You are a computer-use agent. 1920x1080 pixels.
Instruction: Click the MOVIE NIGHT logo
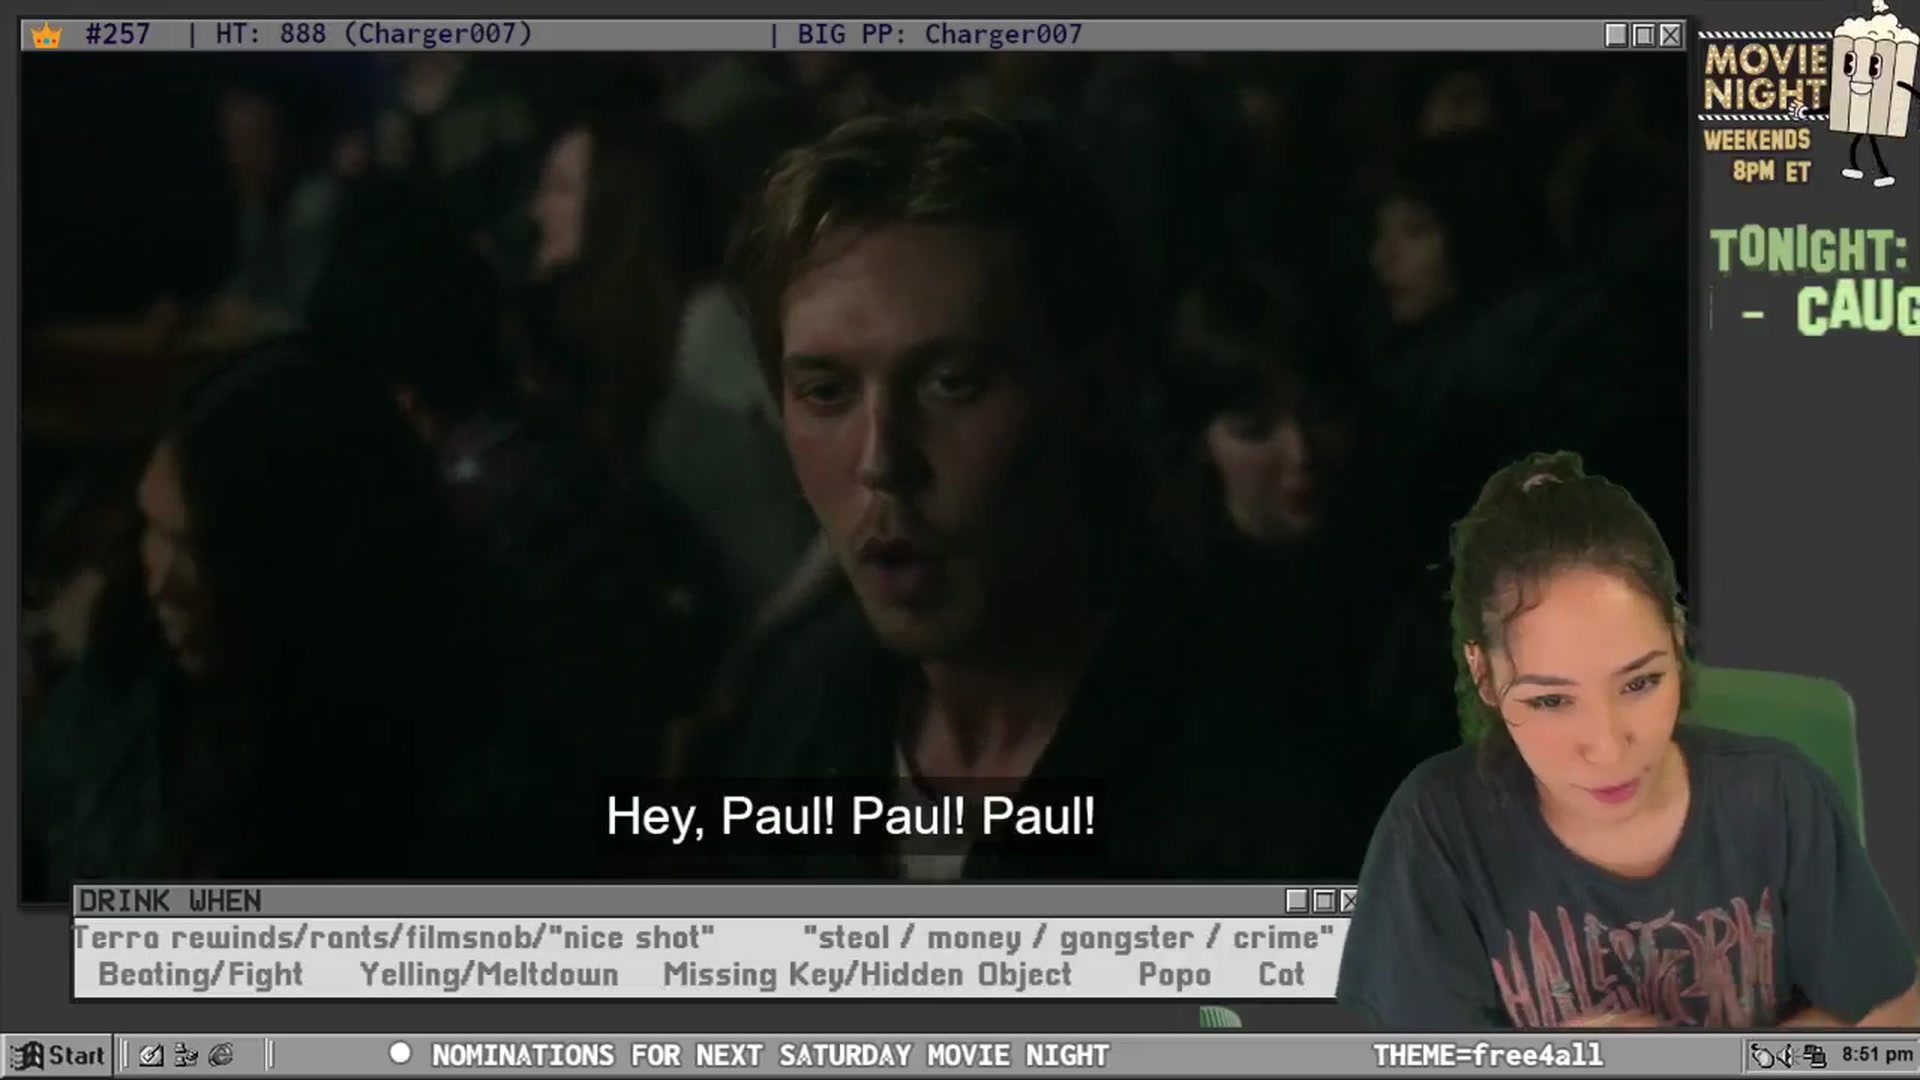pyautogui.click(x=1765, y=77)
